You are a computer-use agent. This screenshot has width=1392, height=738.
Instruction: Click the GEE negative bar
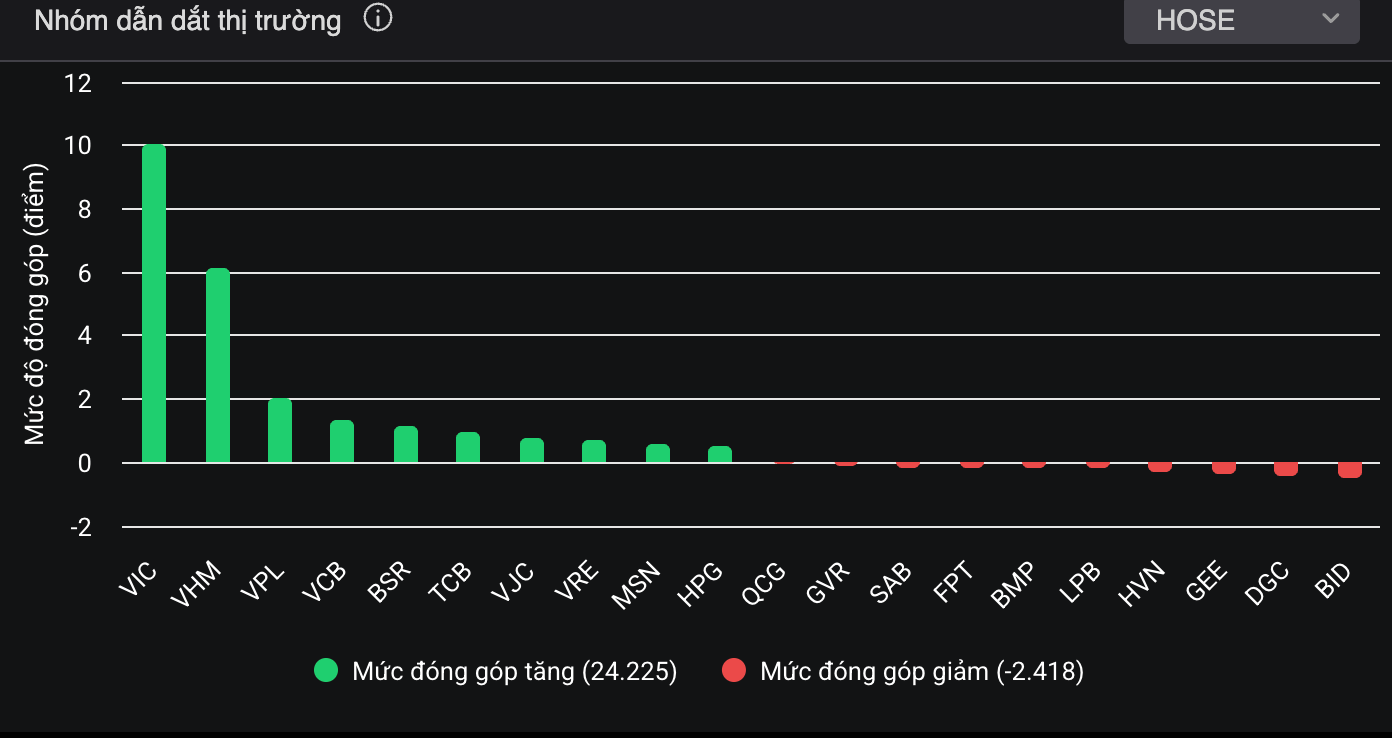click(x=1224, y=468)
